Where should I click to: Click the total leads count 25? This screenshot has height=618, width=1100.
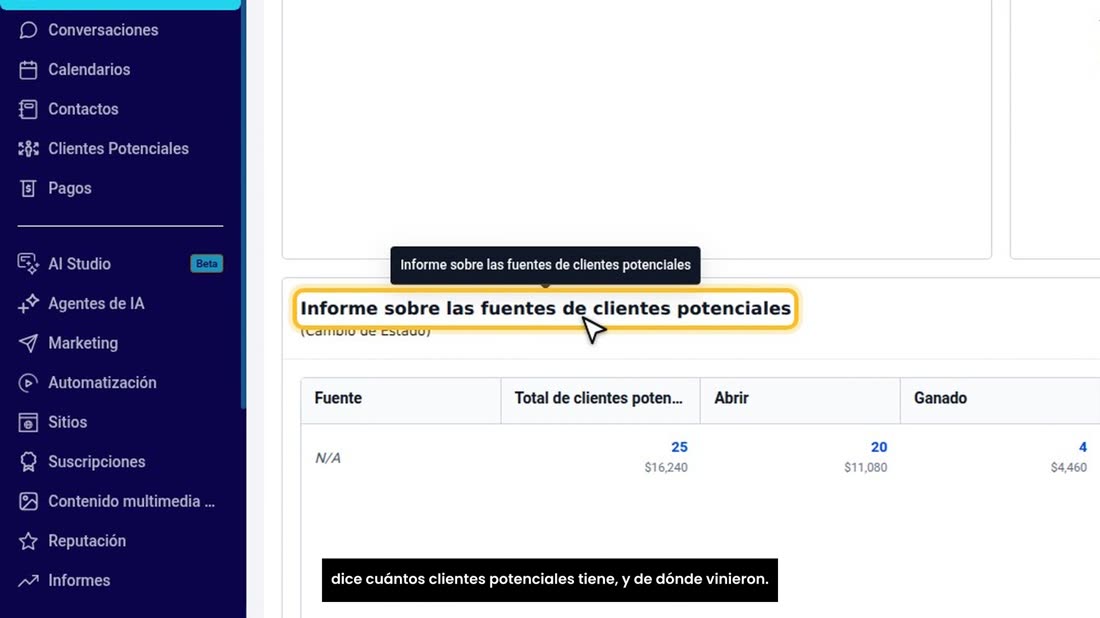coord(679,448)
